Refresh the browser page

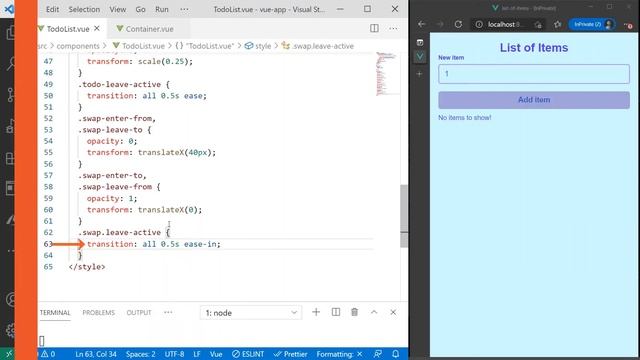458,24
